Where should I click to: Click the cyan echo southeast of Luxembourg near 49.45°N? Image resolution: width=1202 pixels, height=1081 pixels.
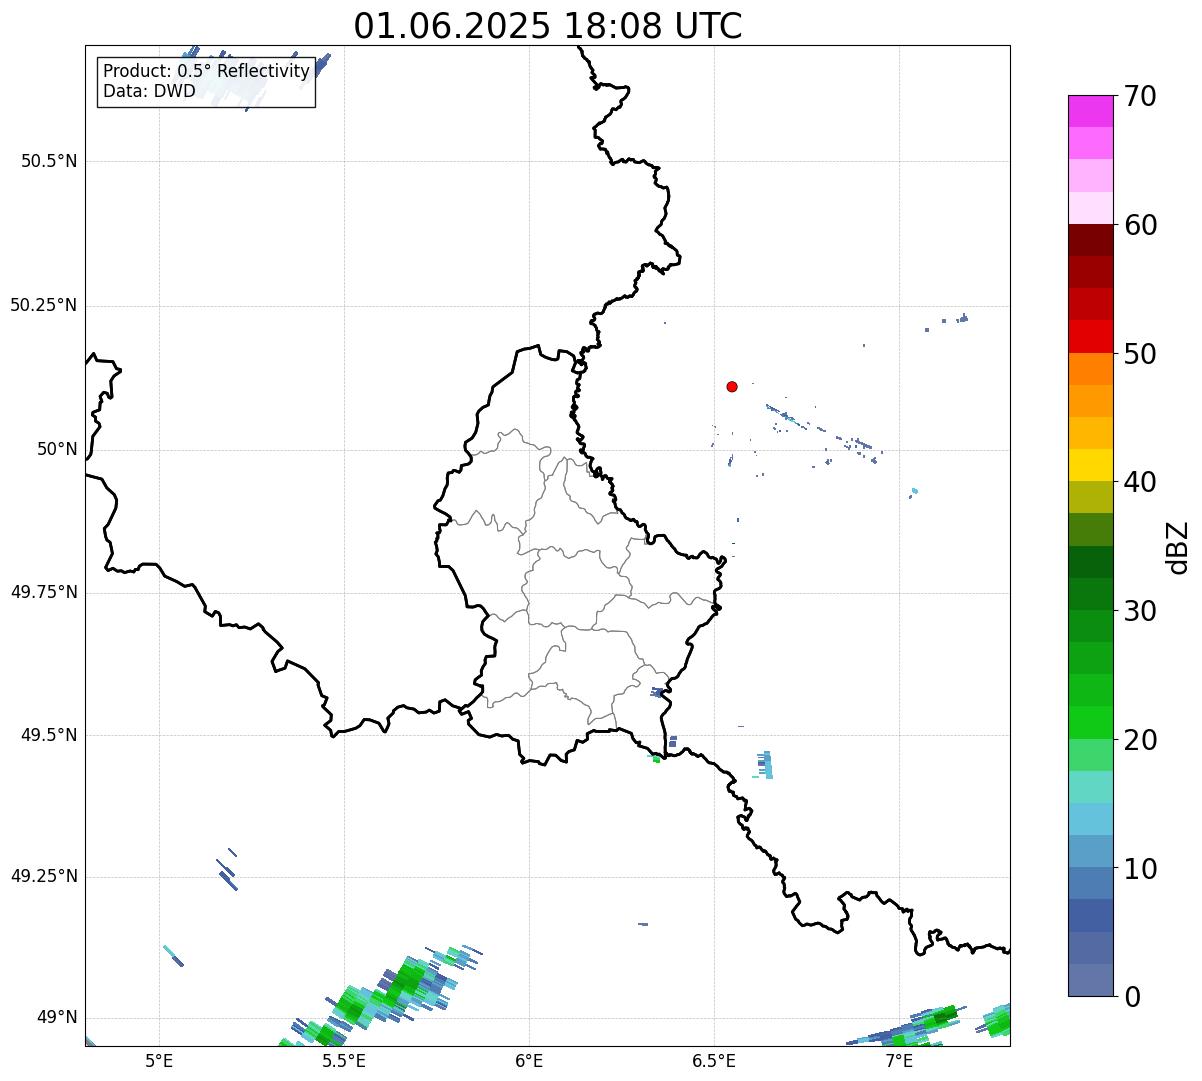(765, 764)
